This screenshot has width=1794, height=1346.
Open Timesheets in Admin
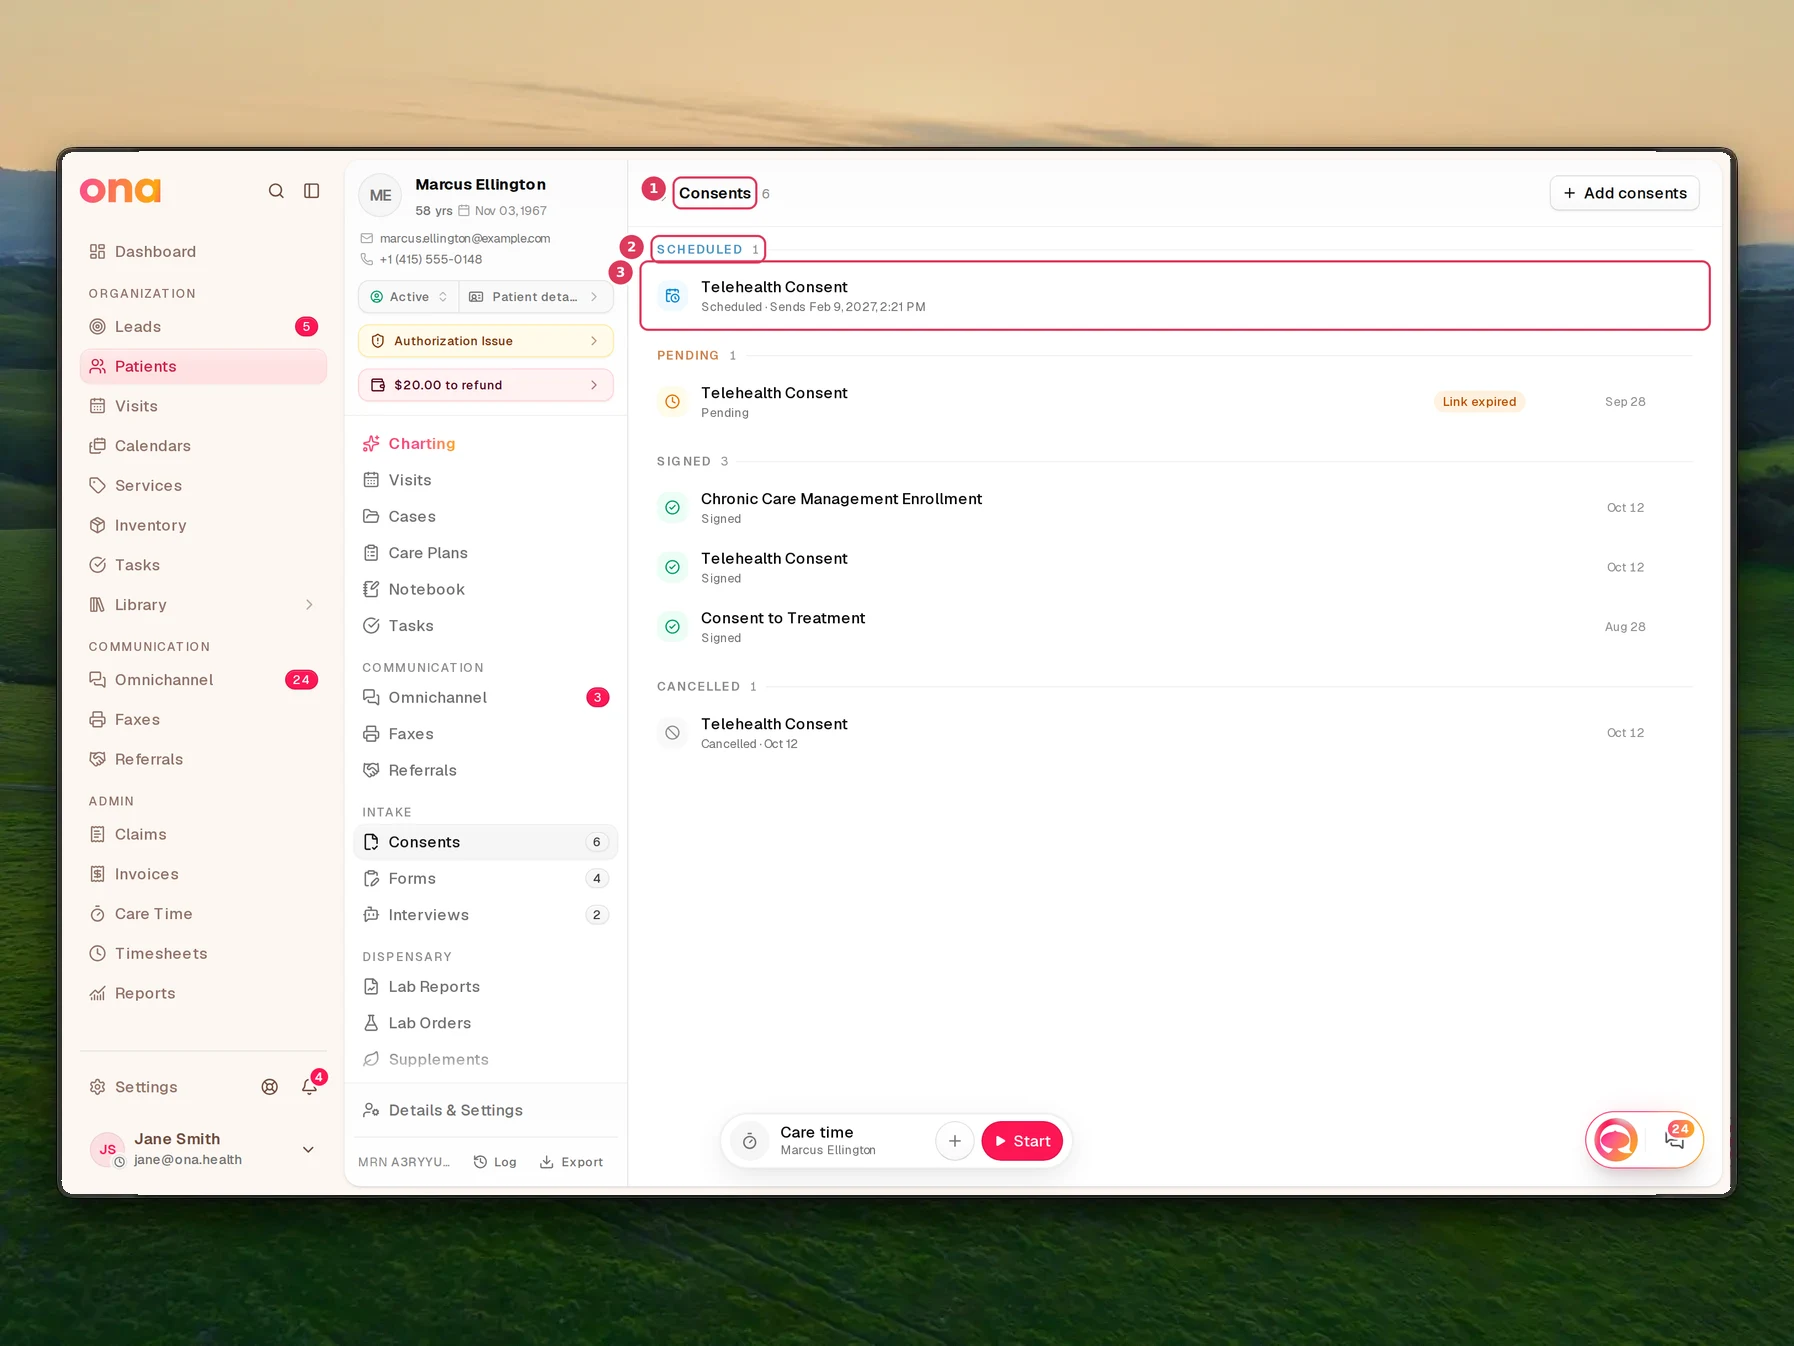pyautogui.click(x=203, y=954)
